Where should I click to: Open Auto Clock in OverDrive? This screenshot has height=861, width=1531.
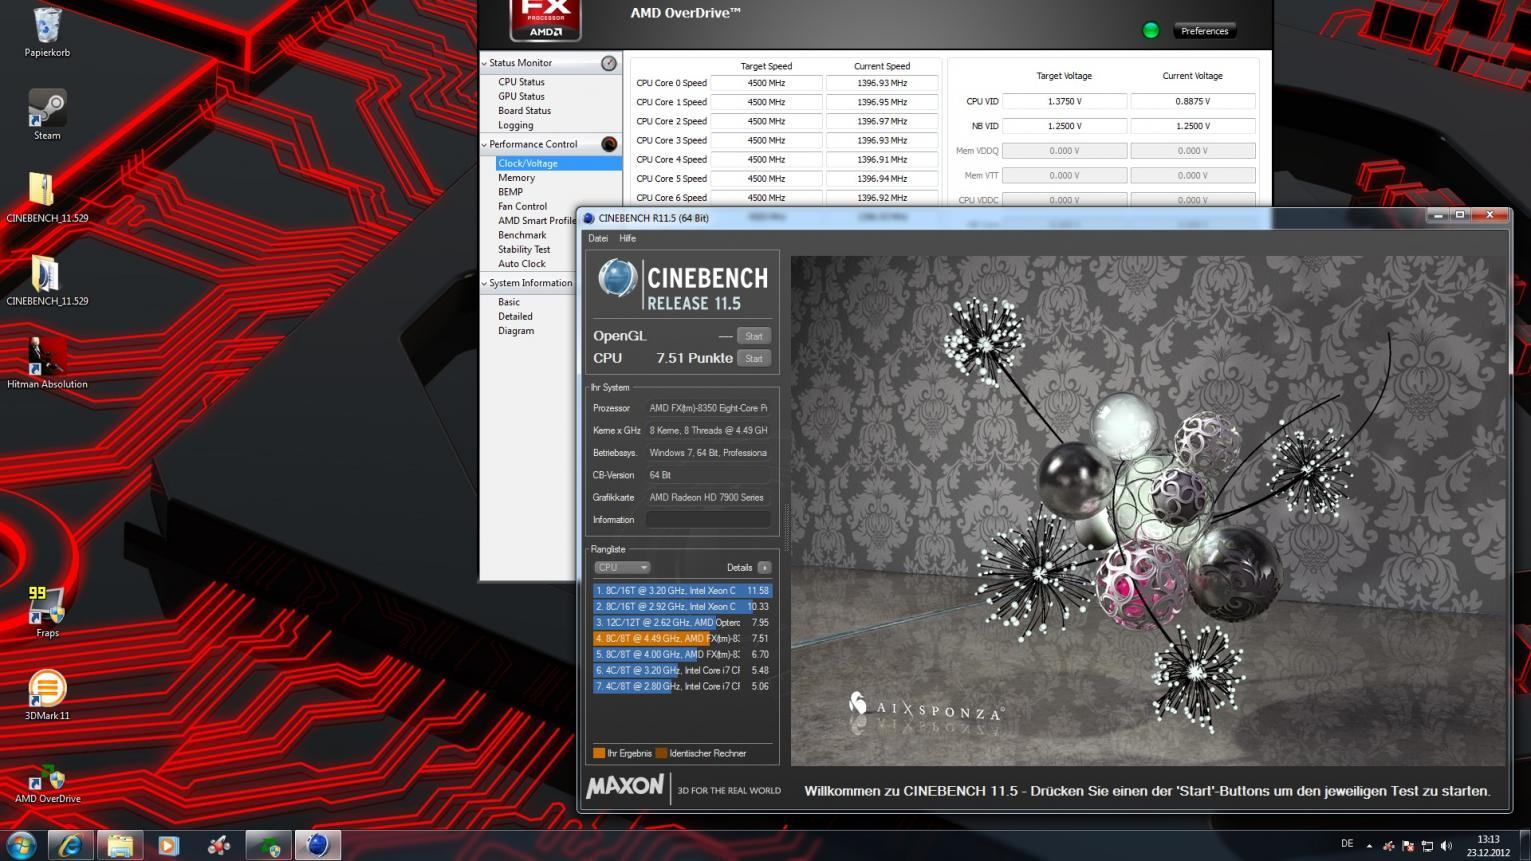pyautogui.click(x=522, y=264)
